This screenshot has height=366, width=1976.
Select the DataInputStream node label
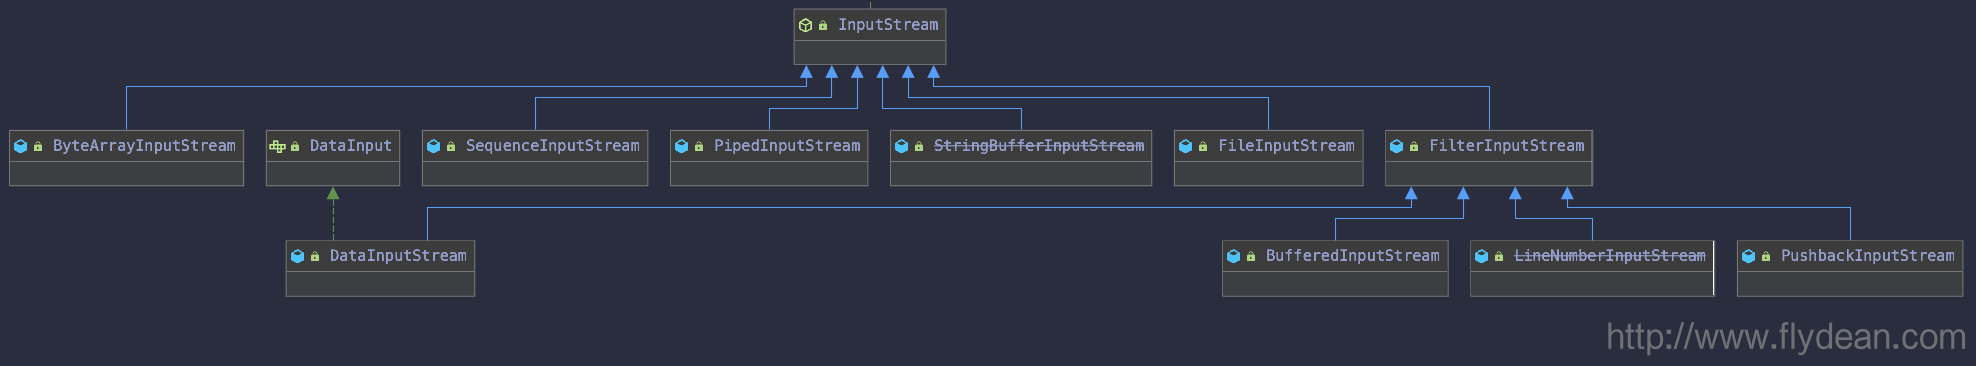pos(398,256)
